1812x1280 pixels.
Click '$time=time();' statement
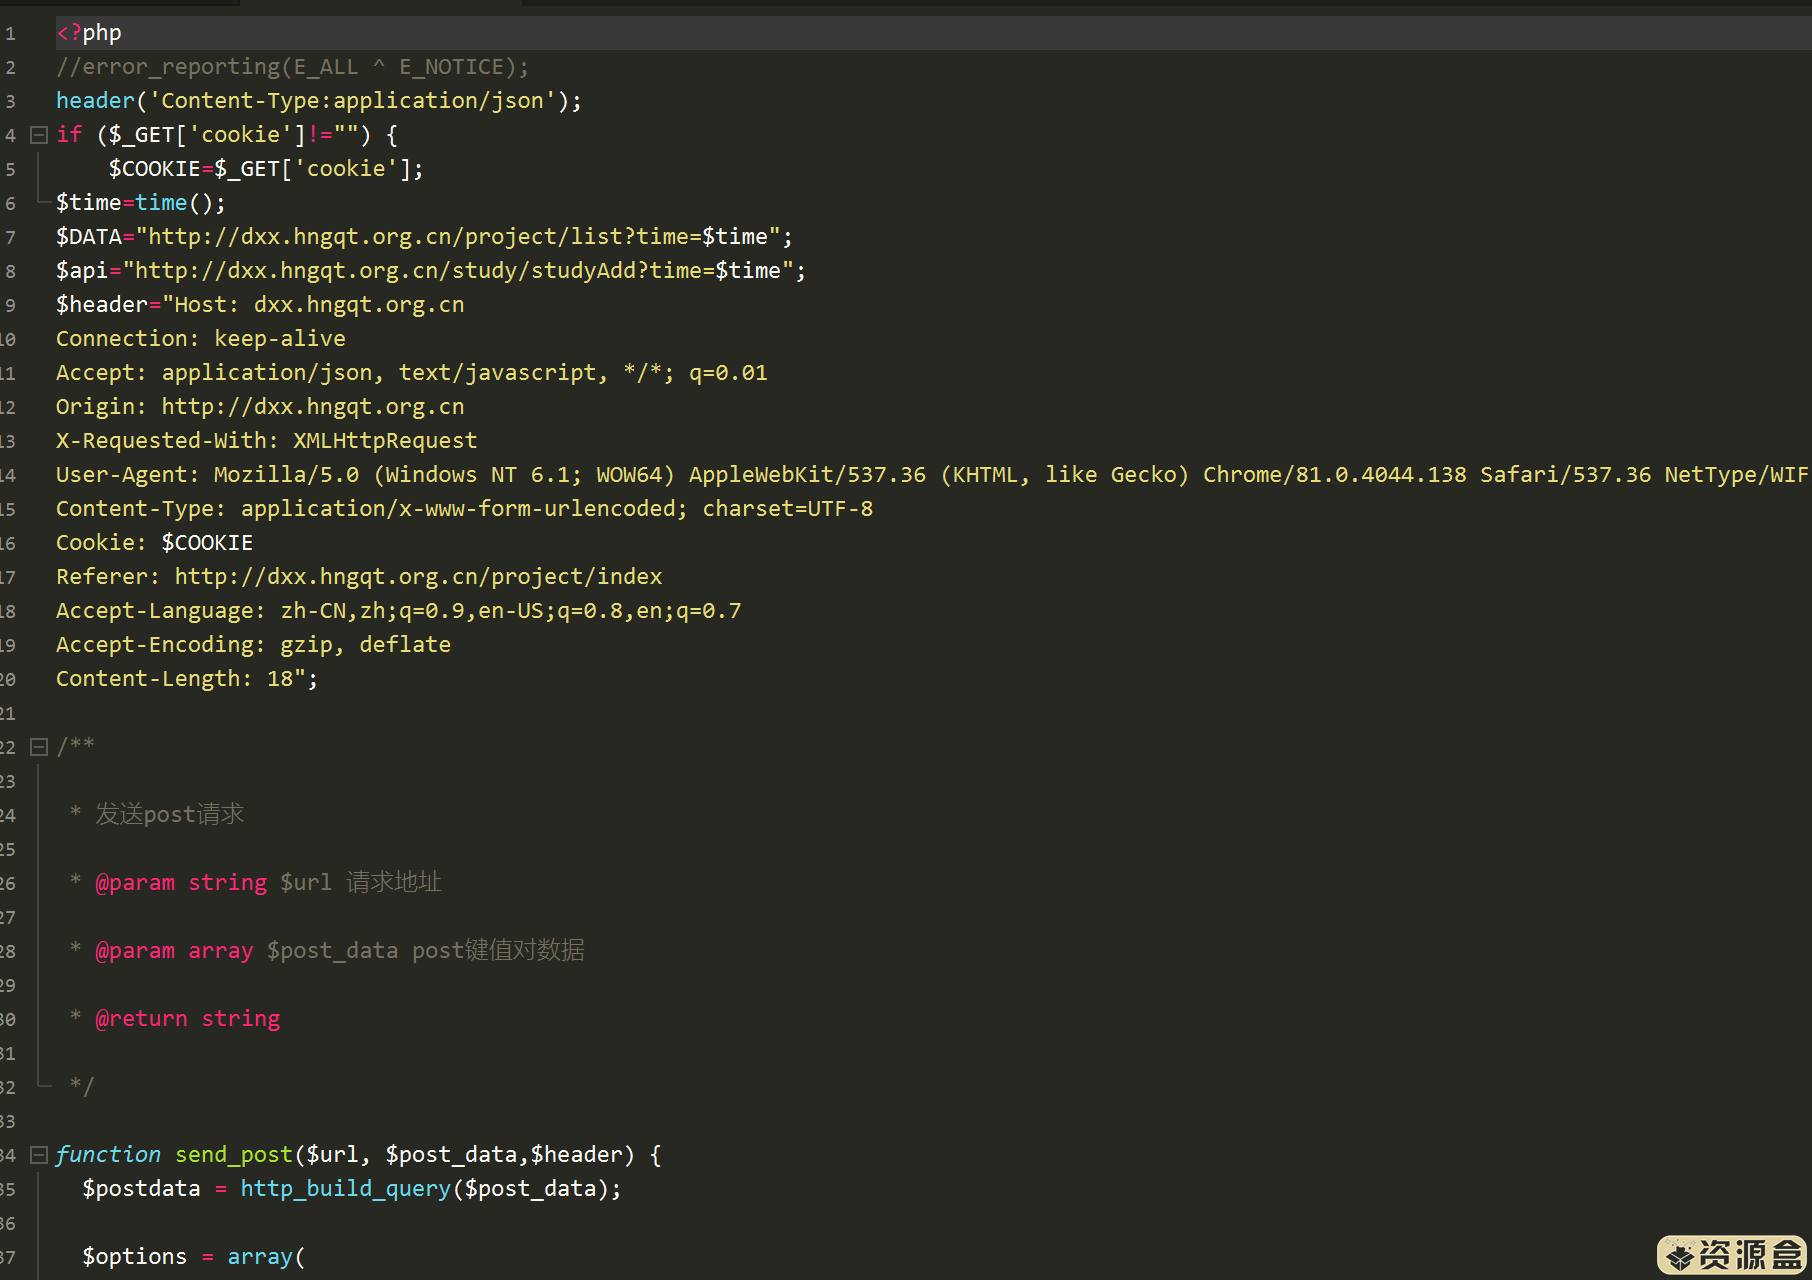[x=141, y=203]
